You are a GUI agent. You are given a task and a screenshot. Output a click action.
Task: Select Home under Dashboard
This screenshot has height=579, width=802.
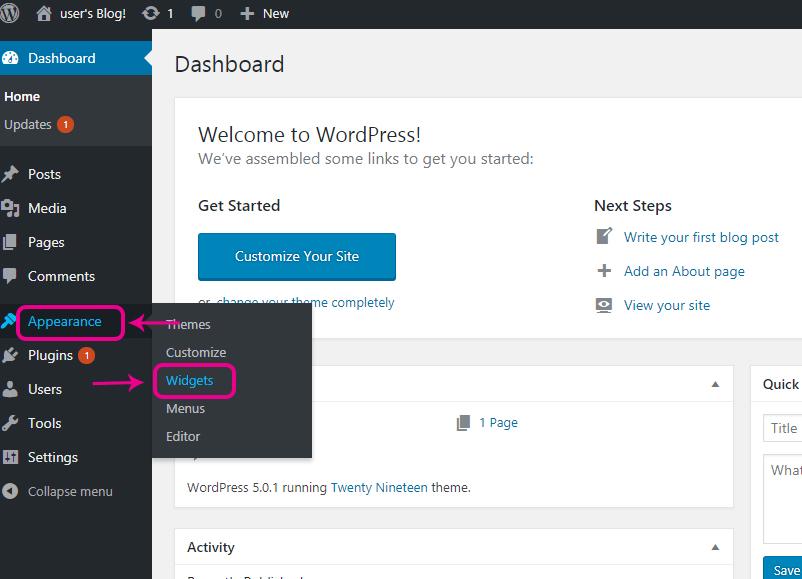(22, 96)
